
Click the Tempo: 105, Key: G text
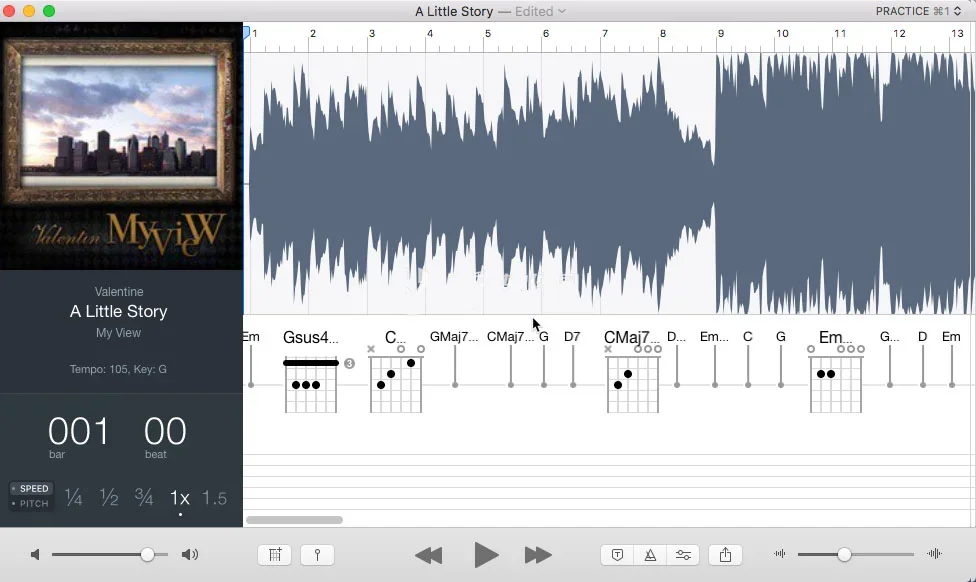point(118,369)
